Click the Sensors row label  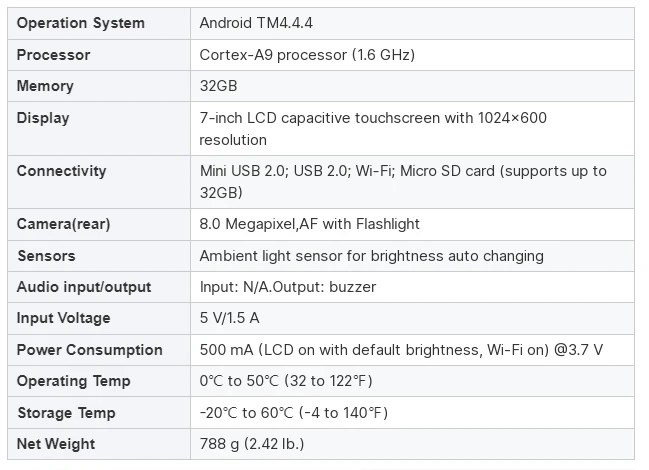coord(46,256)
